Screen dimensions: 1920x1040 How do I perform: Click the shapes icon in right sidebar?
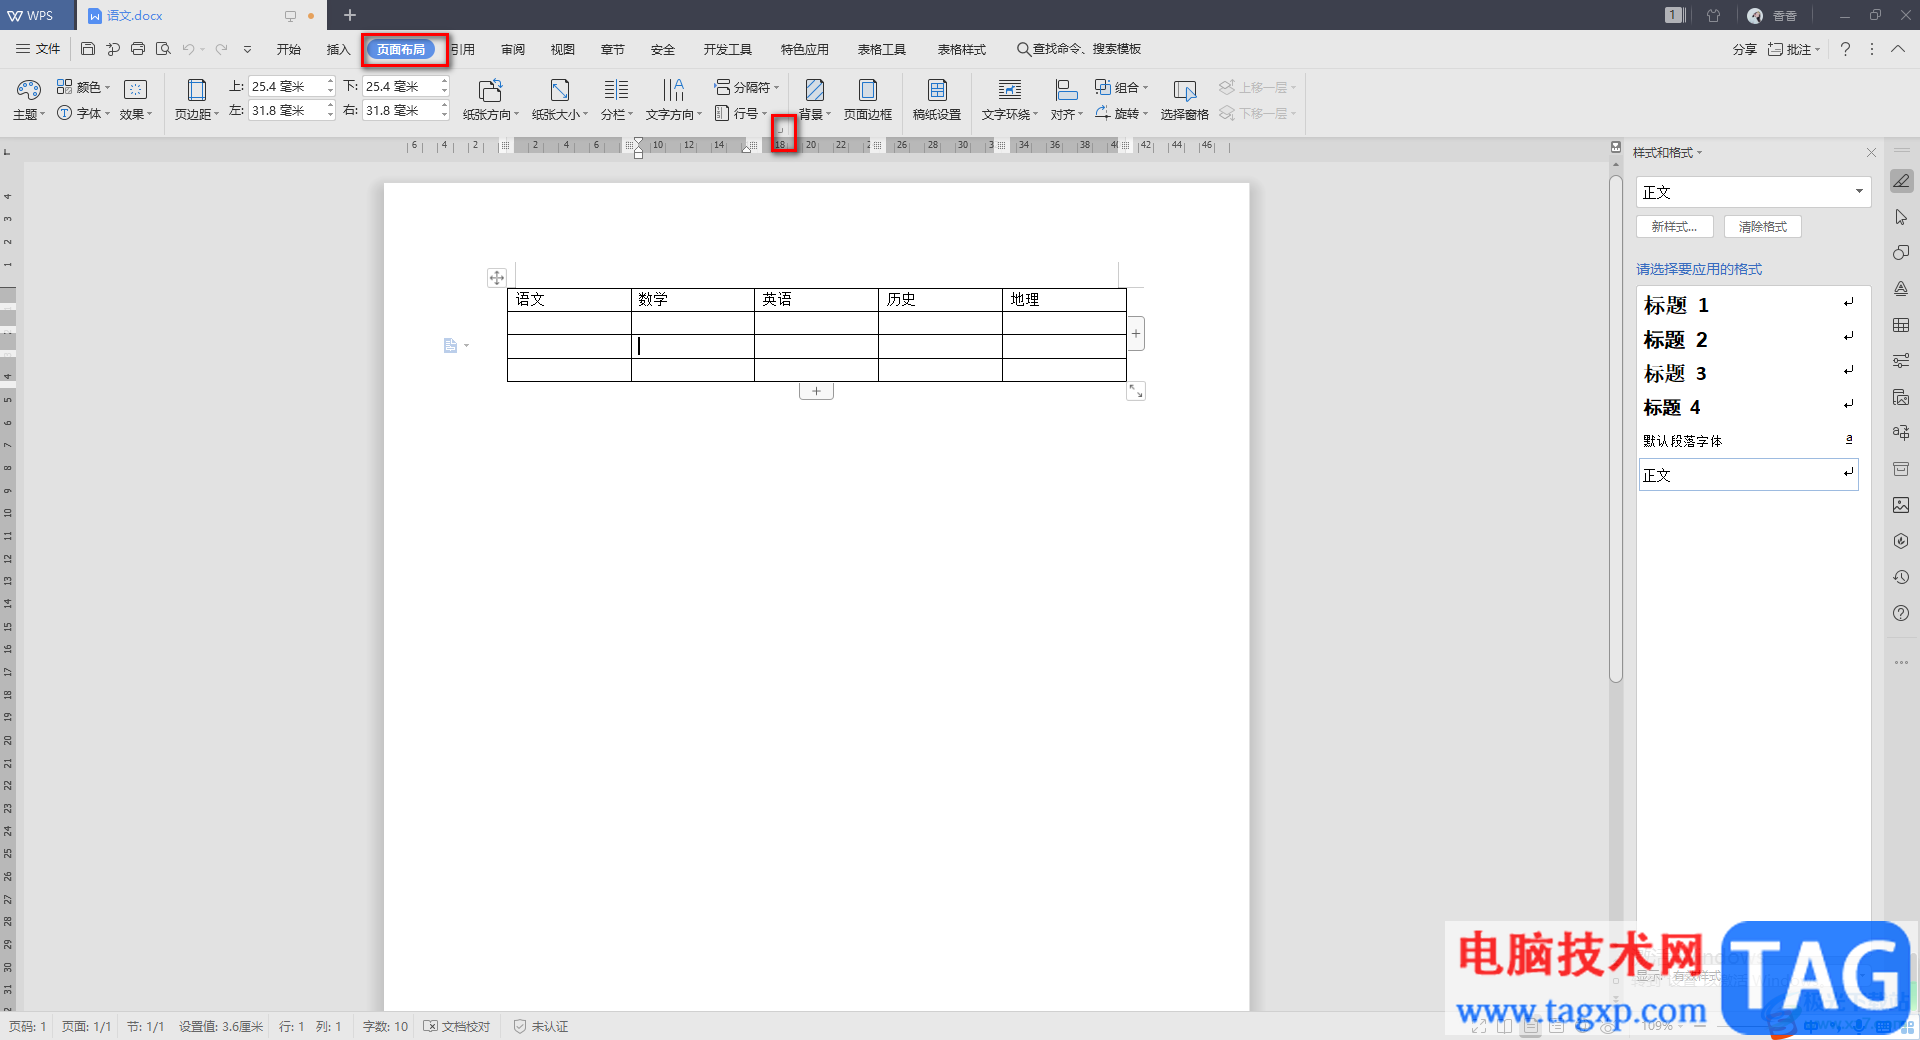click(x=1901, y=253)
